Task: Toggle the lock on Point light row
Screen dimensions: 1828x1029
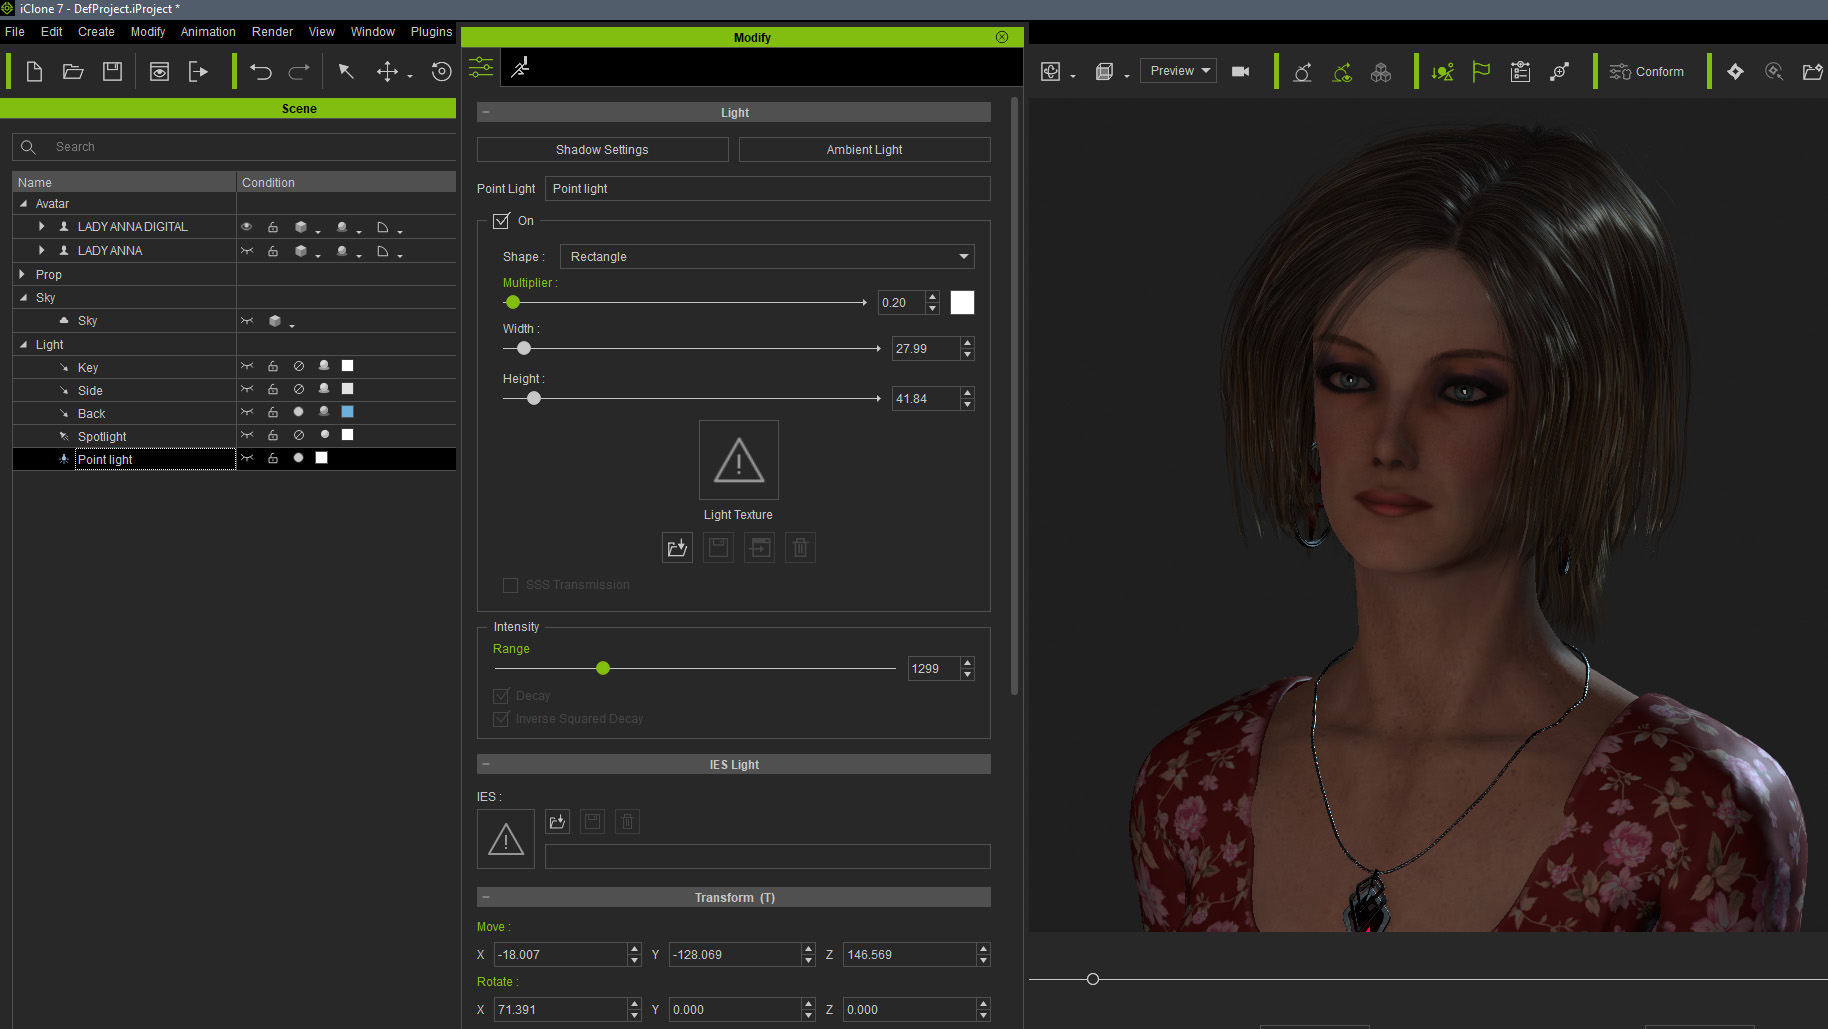Action: [273, 458]
